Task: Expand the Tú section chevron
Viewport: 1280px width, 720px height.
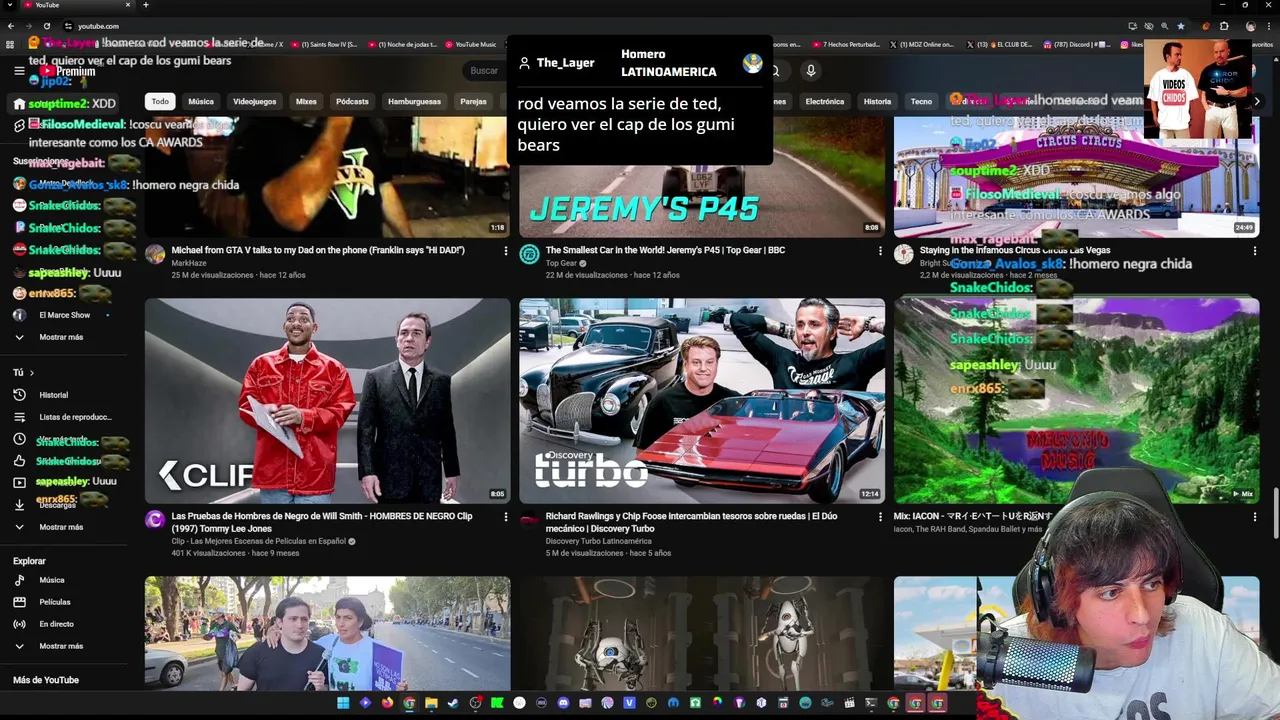Action: (x=32, y=373)
